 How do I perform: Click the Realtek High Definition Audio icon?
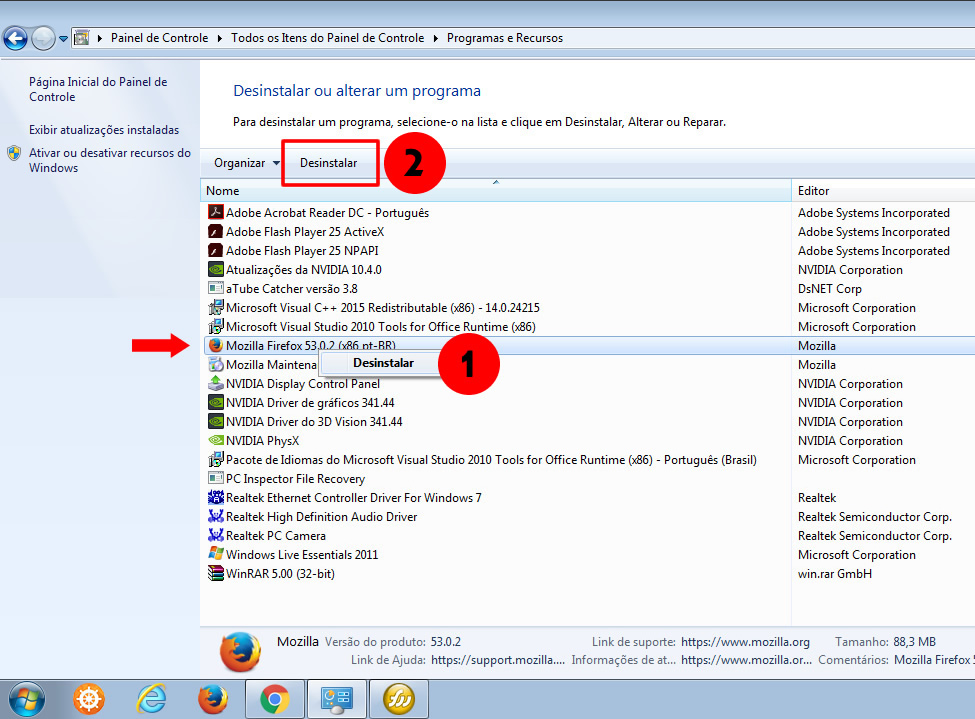pos(215,516)
